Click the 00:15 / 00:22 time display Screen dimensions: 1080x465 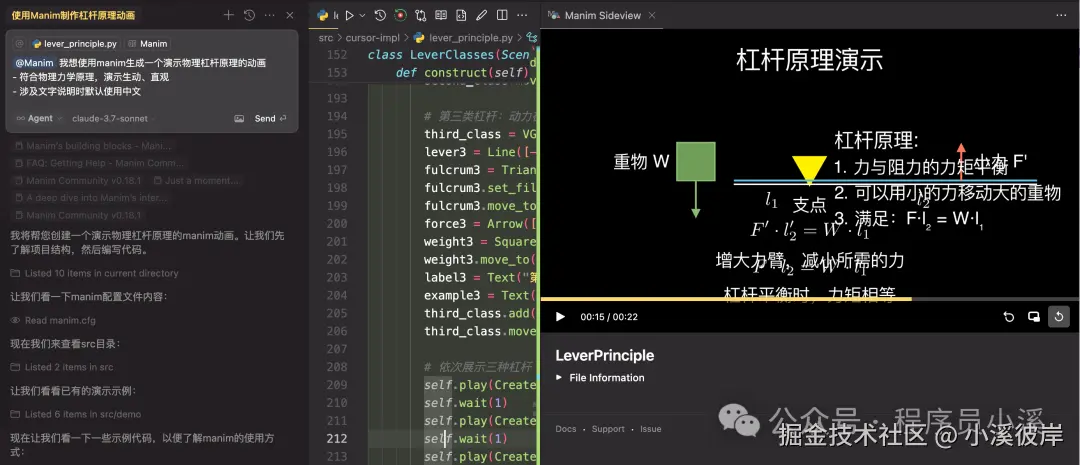(x=609, y=317)
